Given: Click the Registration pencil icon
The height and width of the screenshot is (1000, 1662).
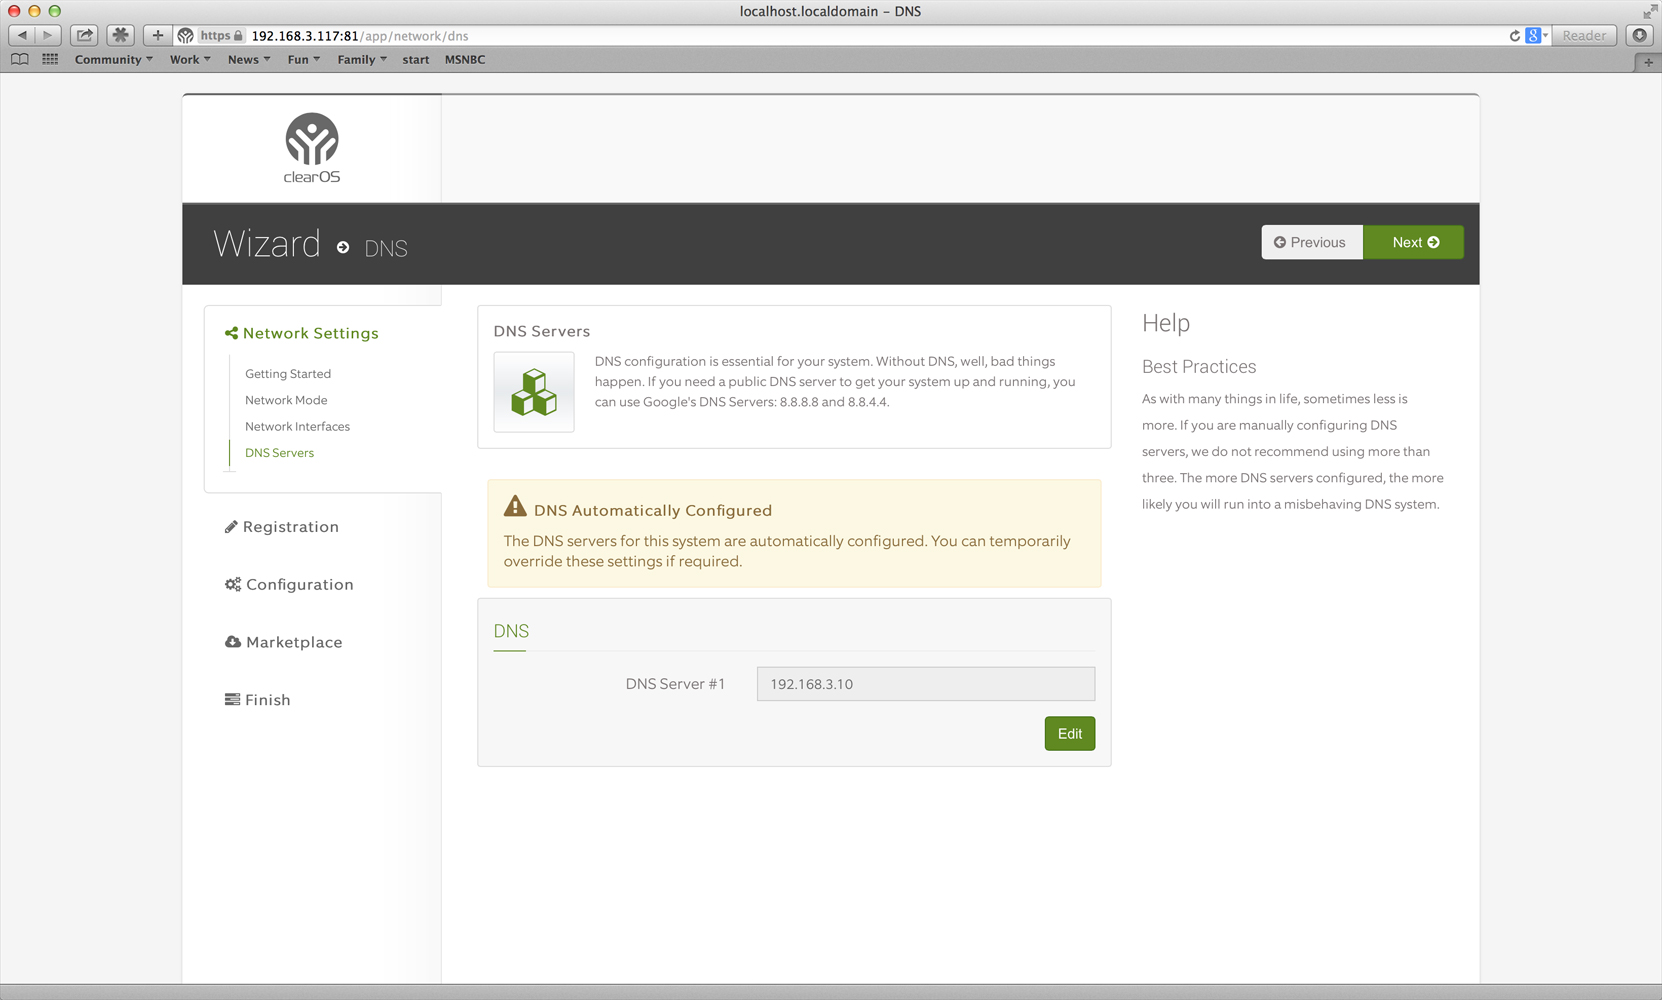Looking at the screenshot, I should 231,527.
